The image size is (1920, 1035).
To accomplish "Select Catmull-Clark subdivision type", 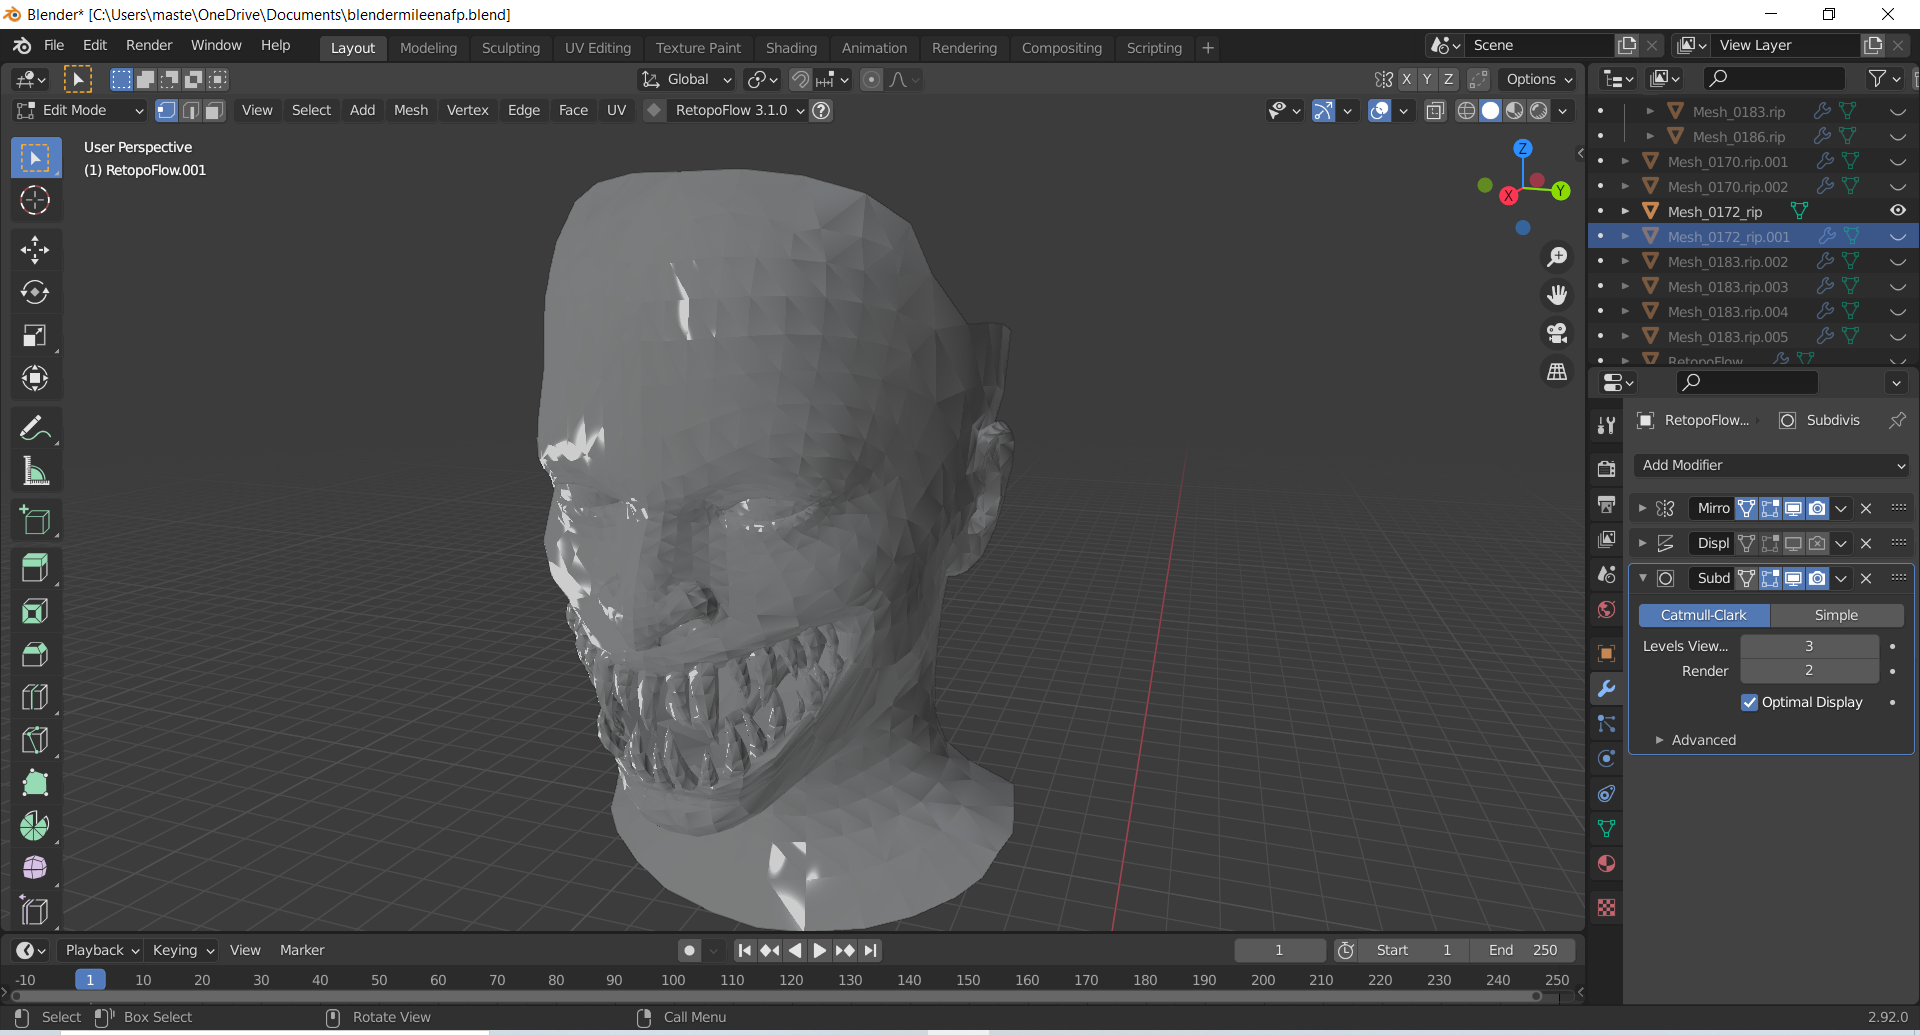I will (1704, 615).
